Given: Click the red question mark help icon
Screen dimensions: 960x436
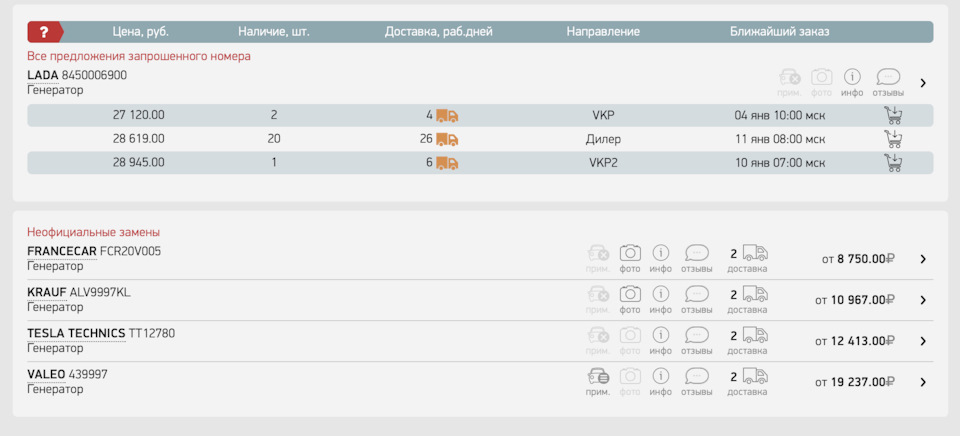Looking at the screenshot, I should 44,32.
